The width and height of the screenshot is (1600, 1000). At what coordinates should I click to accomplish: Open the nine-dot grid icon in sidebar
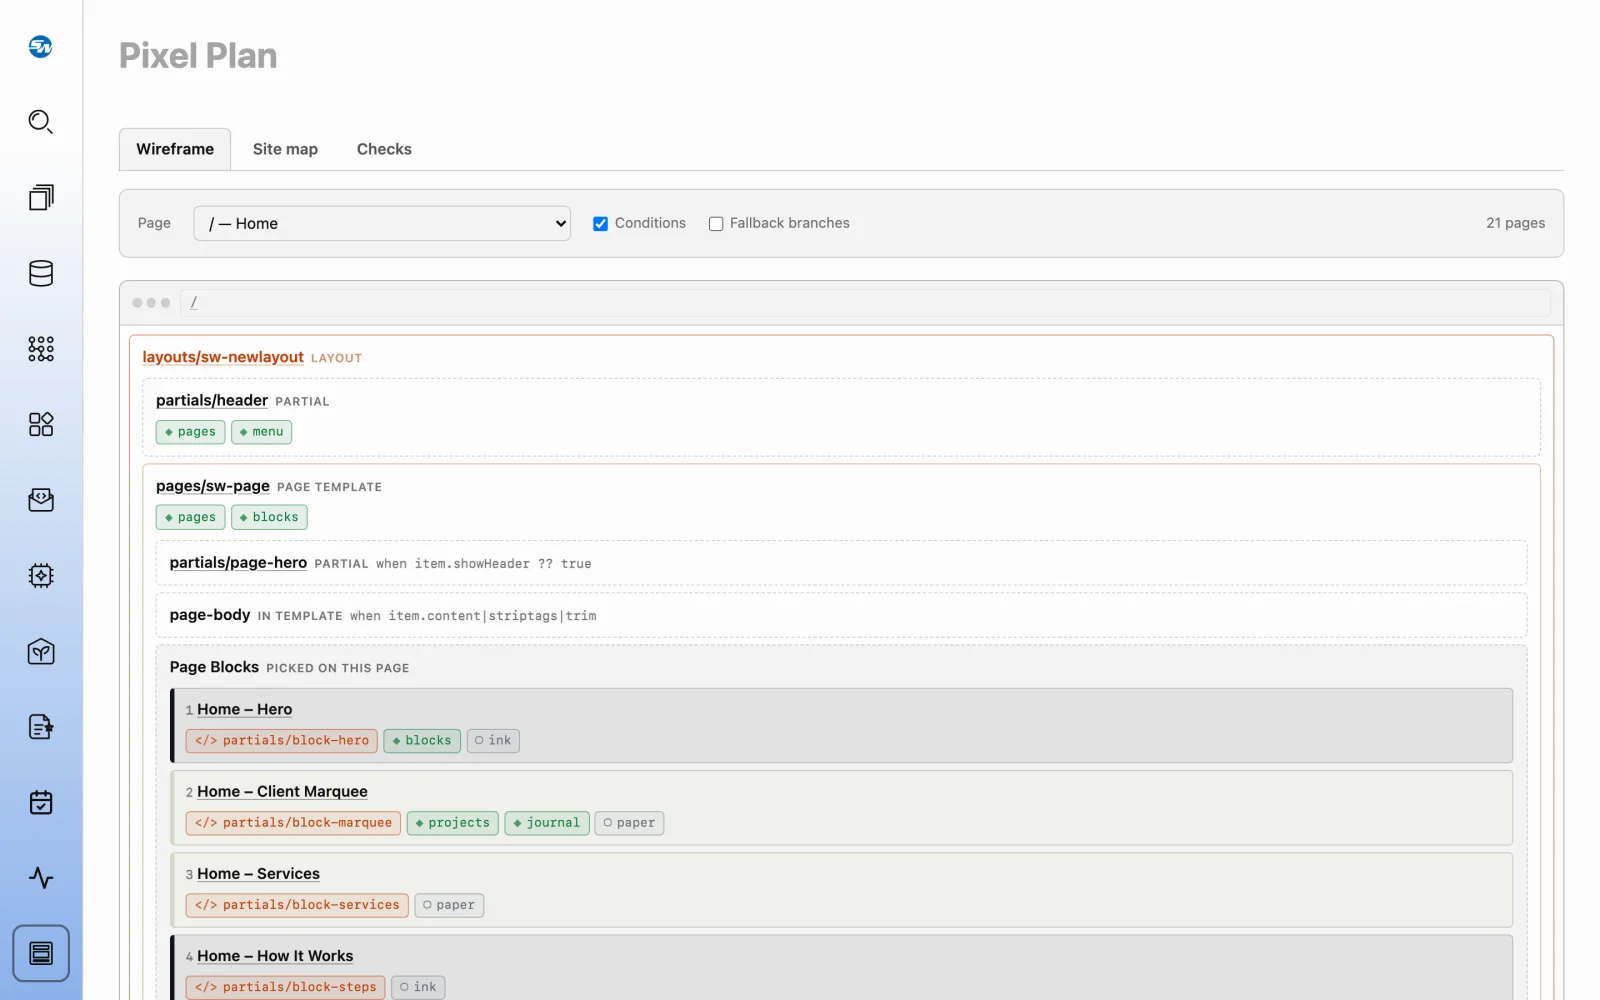point(41,349)
